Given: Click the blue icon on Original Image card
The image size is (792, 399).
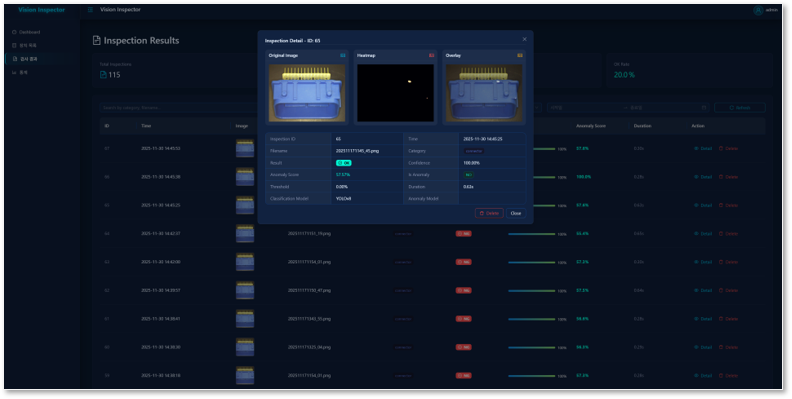Looking at the screenshot, I should coord(343,56).
